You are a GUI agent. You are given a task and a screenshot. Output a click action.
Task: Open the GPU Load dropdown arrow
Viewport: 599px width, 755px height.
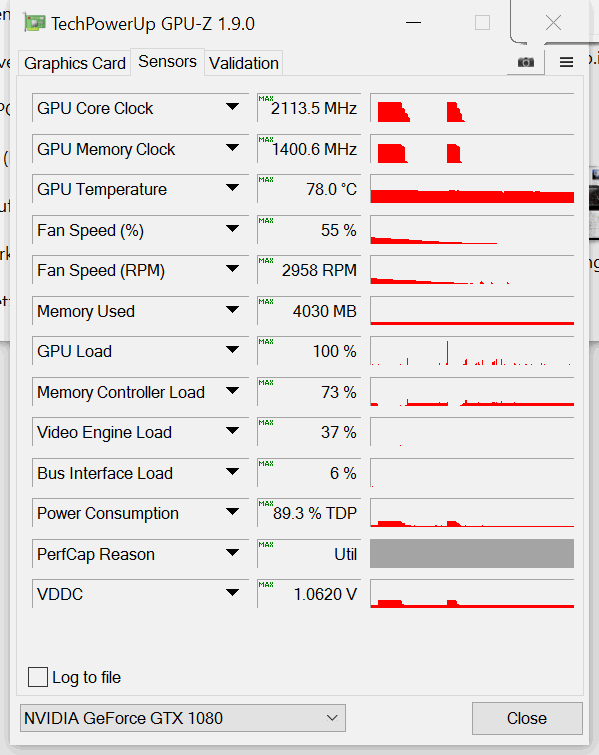232,350
